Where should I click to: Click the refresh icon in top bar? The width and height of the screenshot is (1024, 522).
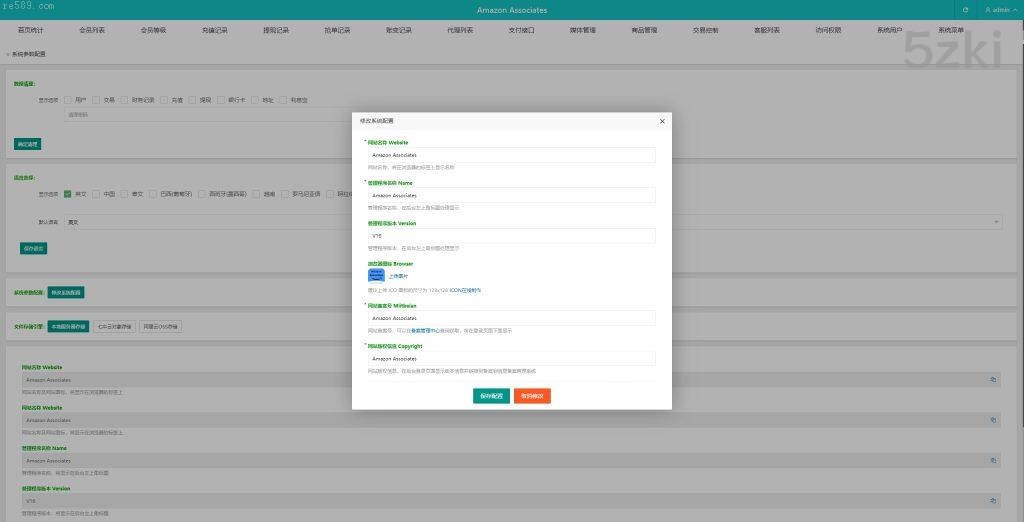965,10
